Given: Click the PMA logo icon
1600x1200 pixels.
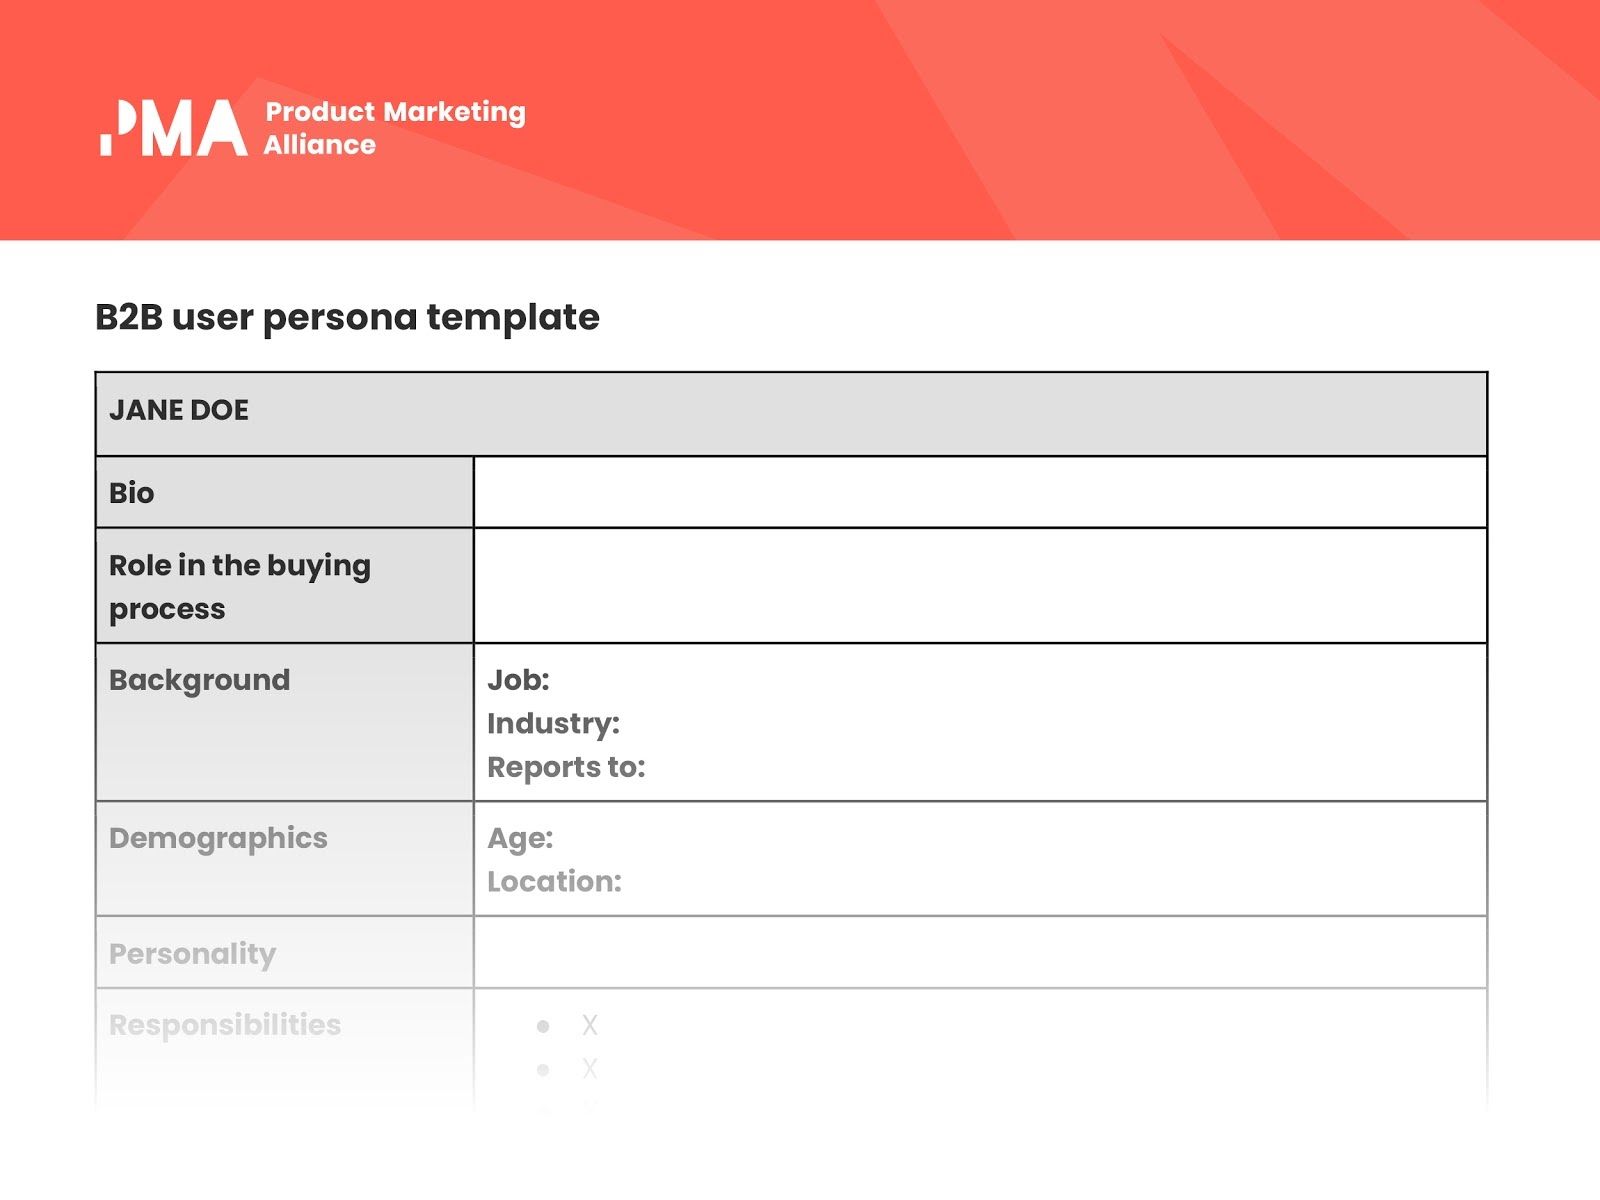Looking at the screenshot, I should click(173, 127).
